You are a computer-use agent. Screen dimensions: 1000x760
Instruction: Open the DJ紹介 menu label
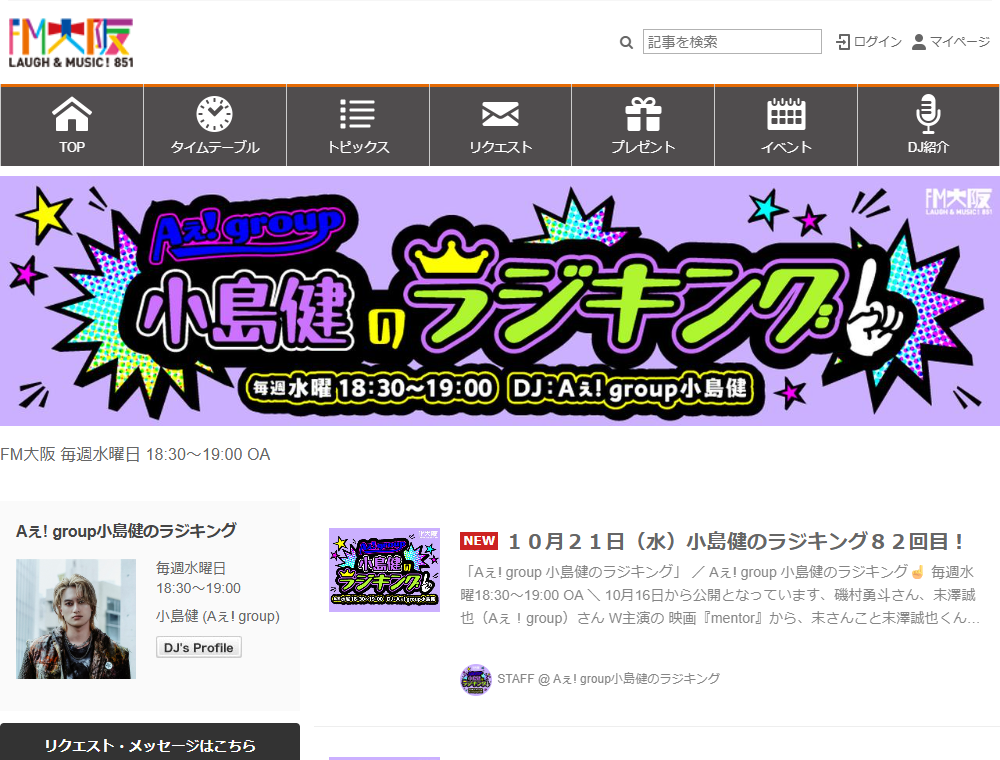[x=929, y=147]
